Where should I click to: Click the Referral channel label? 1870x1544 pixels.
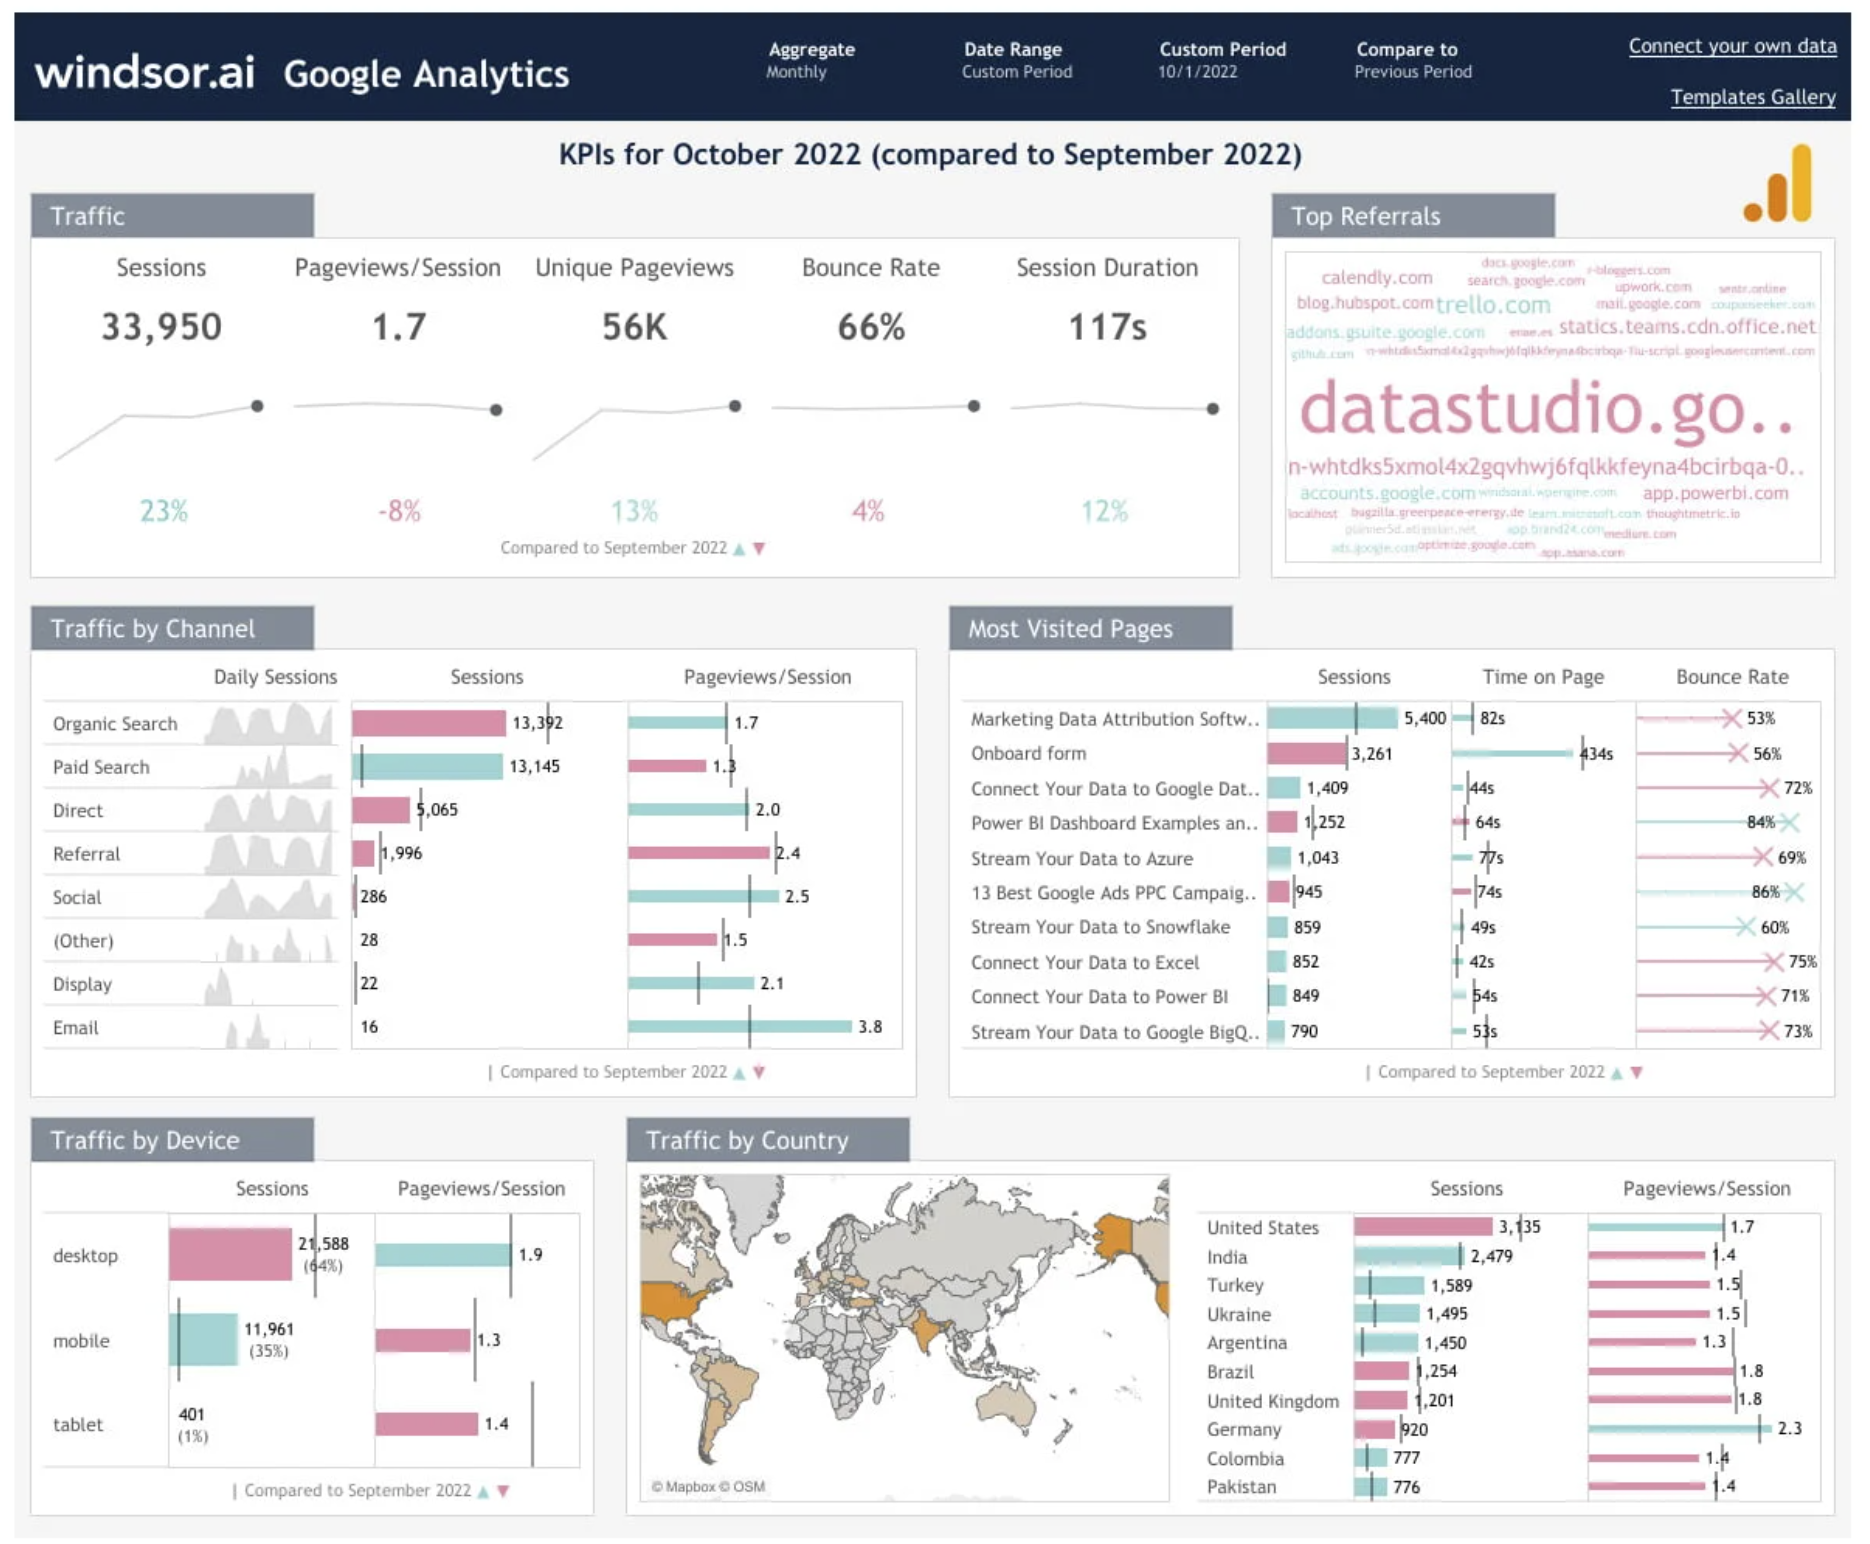(x=86, y=854)
